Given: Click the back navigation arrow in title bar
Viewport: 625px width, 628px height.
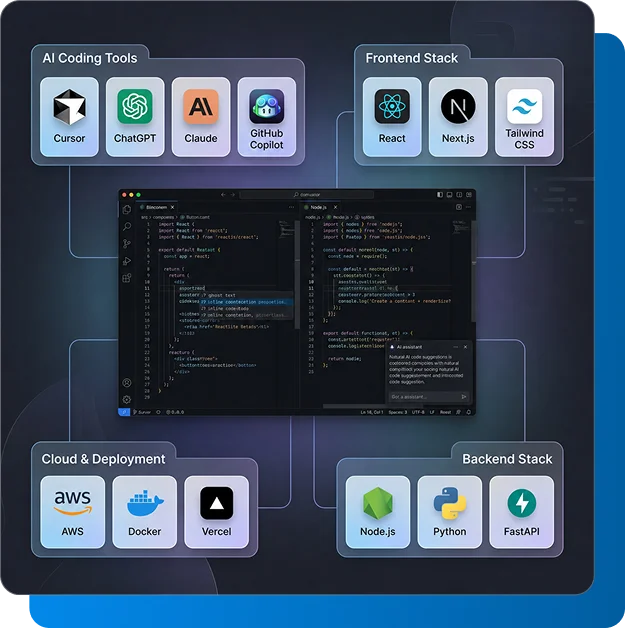Looking at the screenshot, I should pyautogui.click(x=223, y=195).
